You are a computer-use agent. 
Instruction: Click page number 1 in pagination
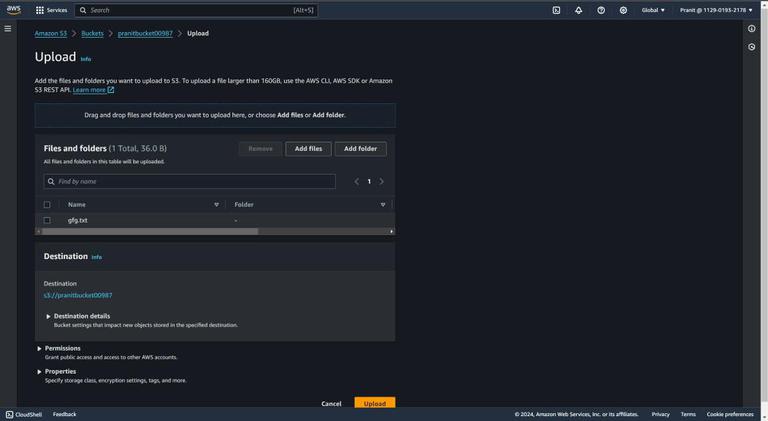pyautogui.click(x=369, y=182)
